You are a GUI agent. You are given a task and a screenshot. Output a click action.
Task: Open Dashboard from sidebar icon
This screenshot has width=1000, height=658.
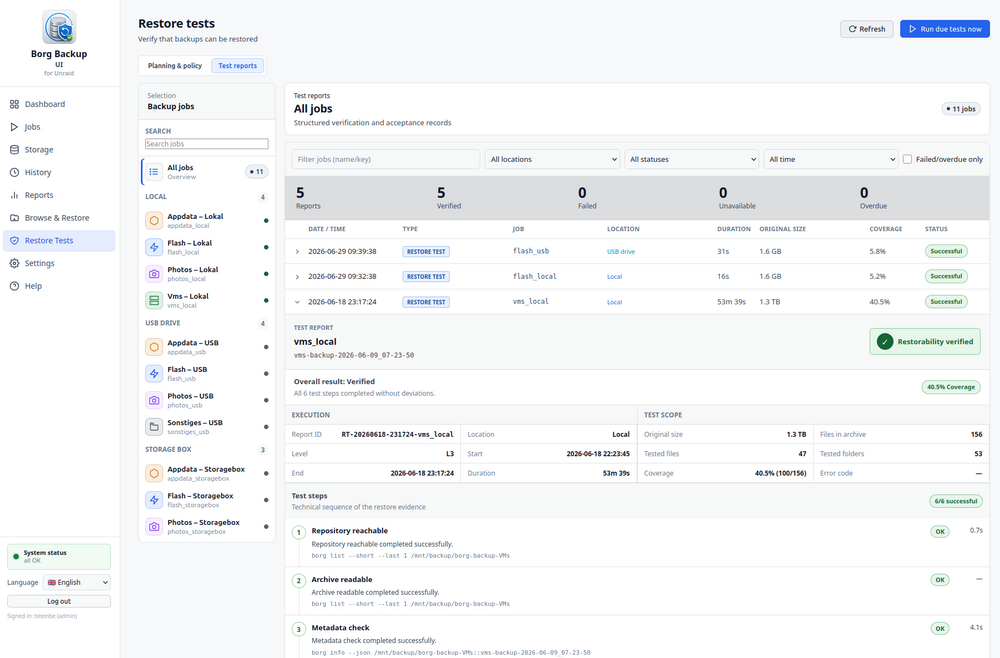click(x=14, y=104)
